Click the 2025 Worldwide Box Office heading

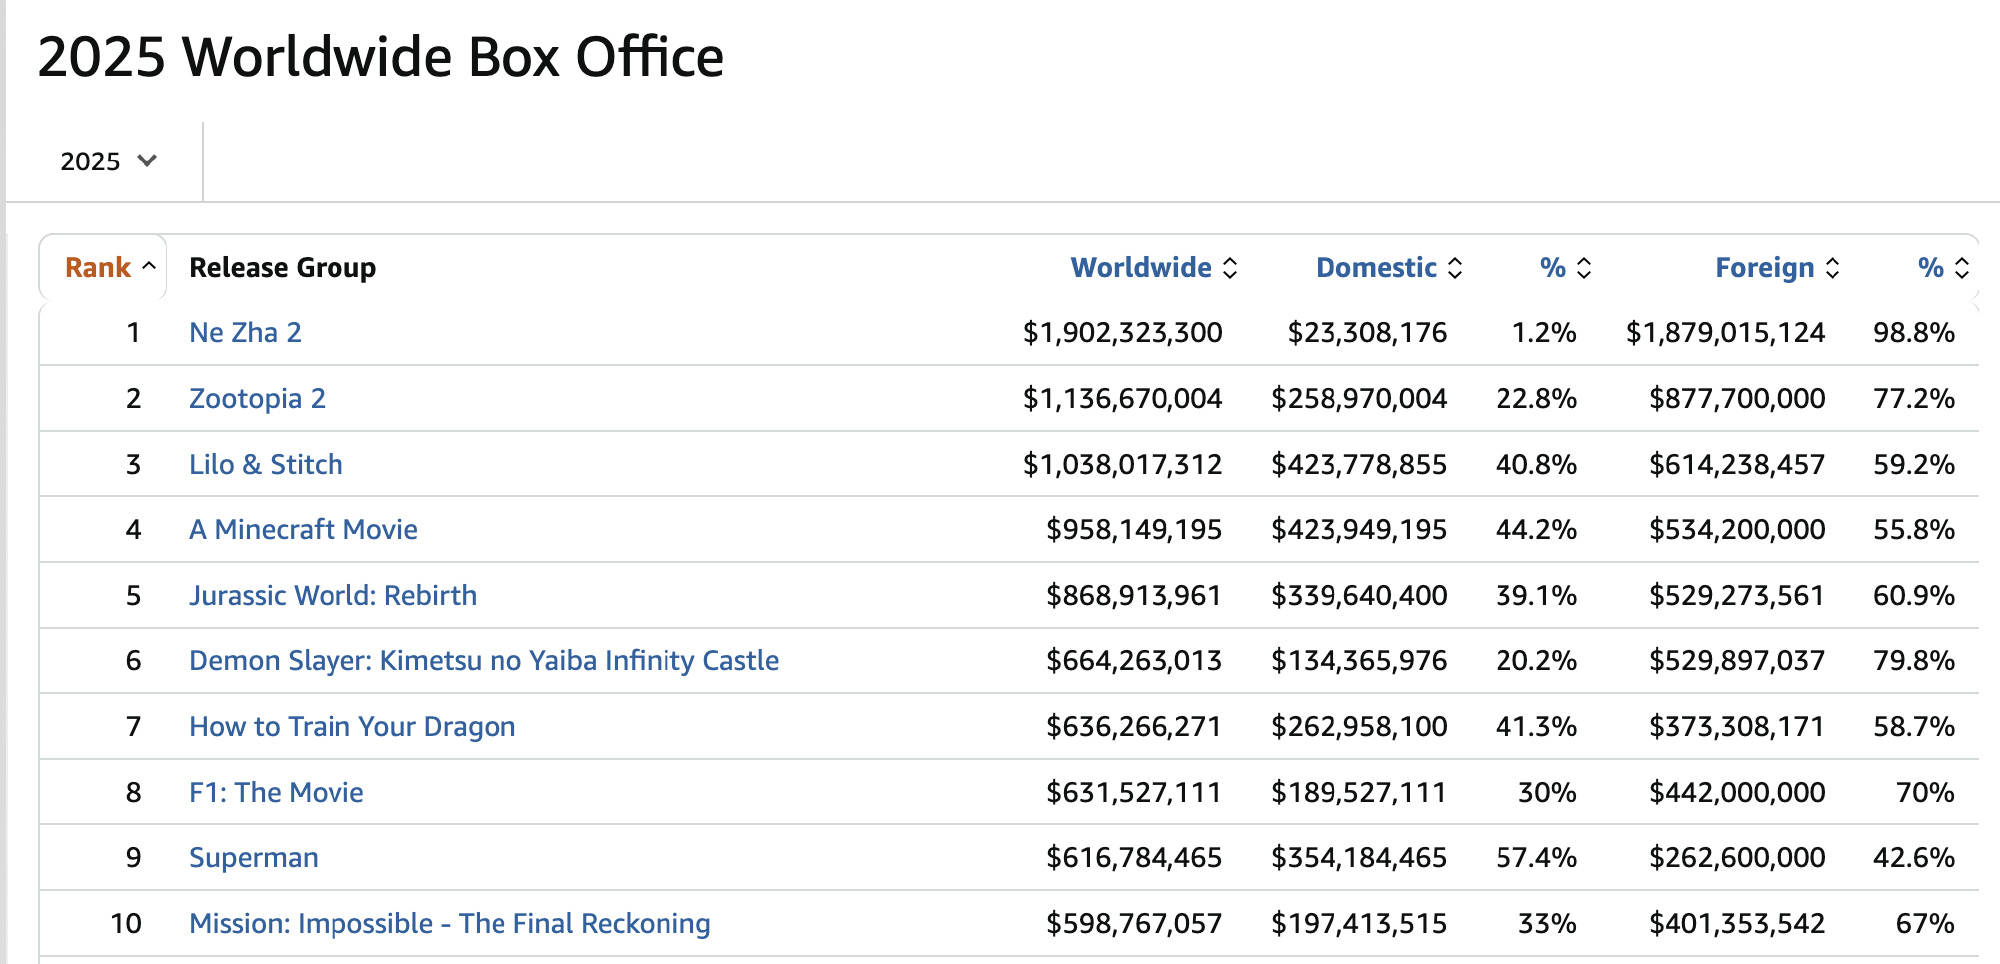pos(380,57)
